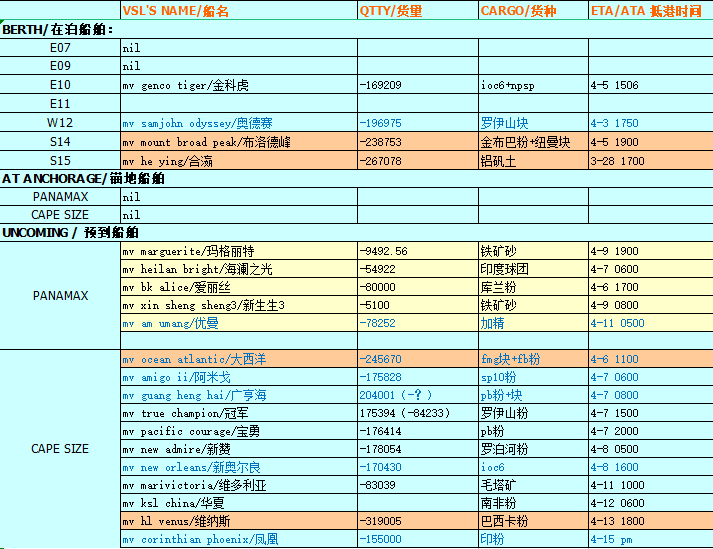Select berth cell E07

pyautogui.click(x=60, y=48)
